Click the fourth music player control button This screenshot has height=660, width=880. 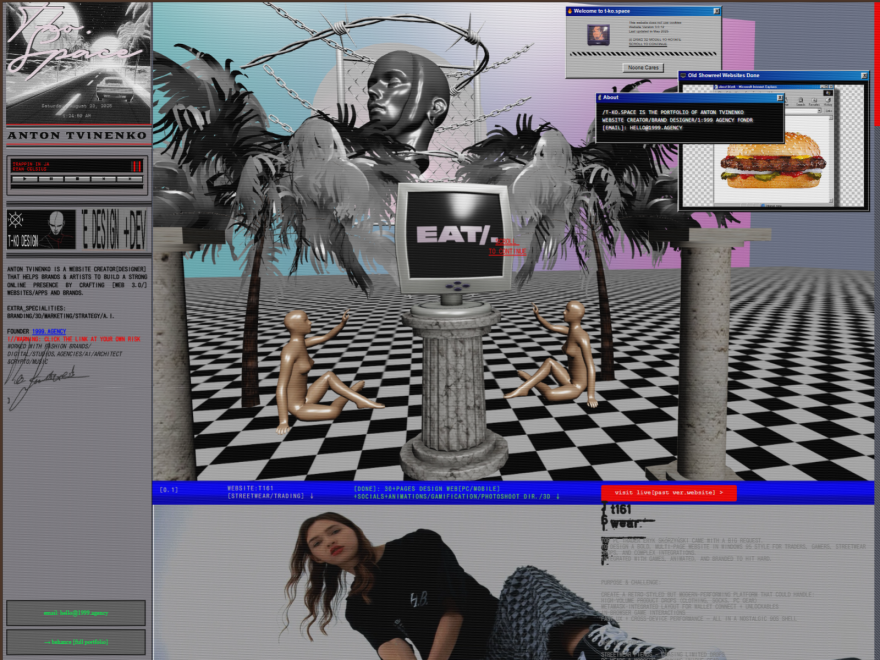point(103,179)
